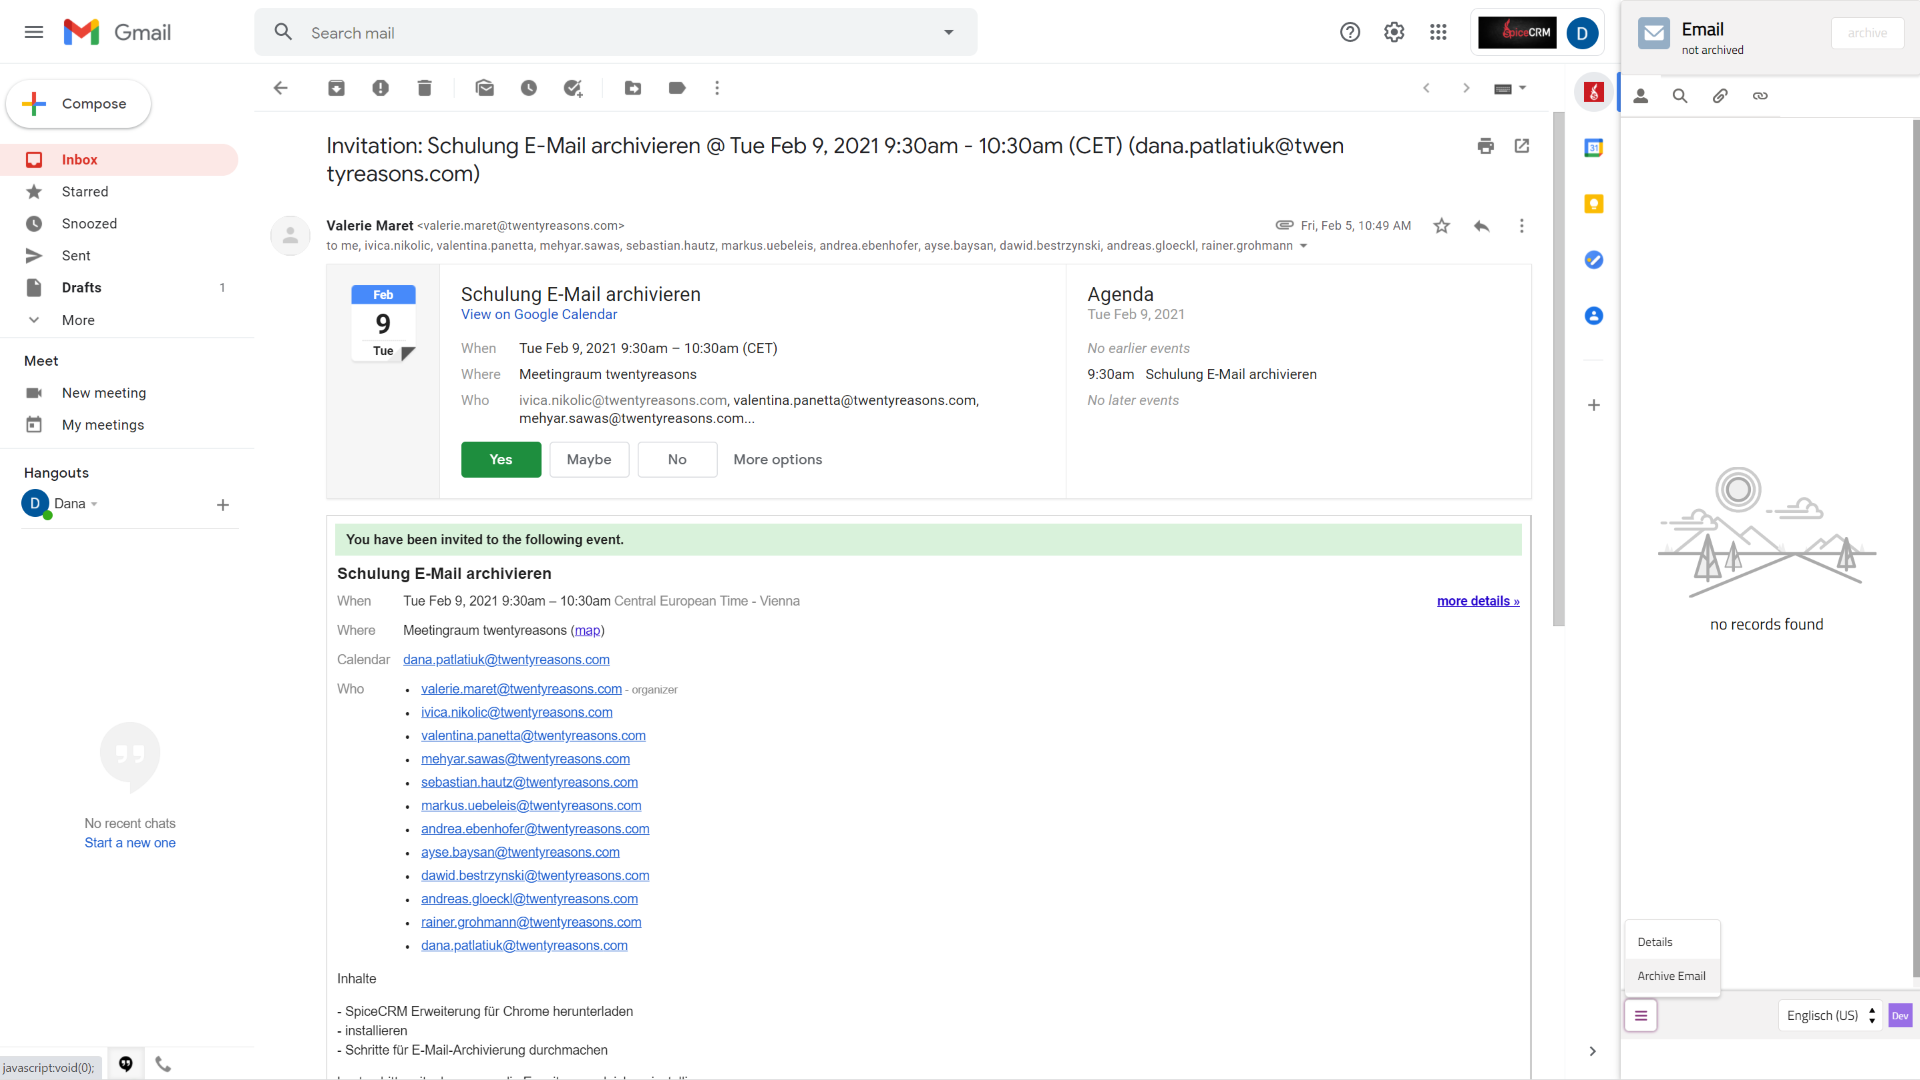The width and height of the screenshot is (1920, 1080).
Task: Toggle the SpiceCRM hamburger menu button
Action: (x=1641, y=1016)
